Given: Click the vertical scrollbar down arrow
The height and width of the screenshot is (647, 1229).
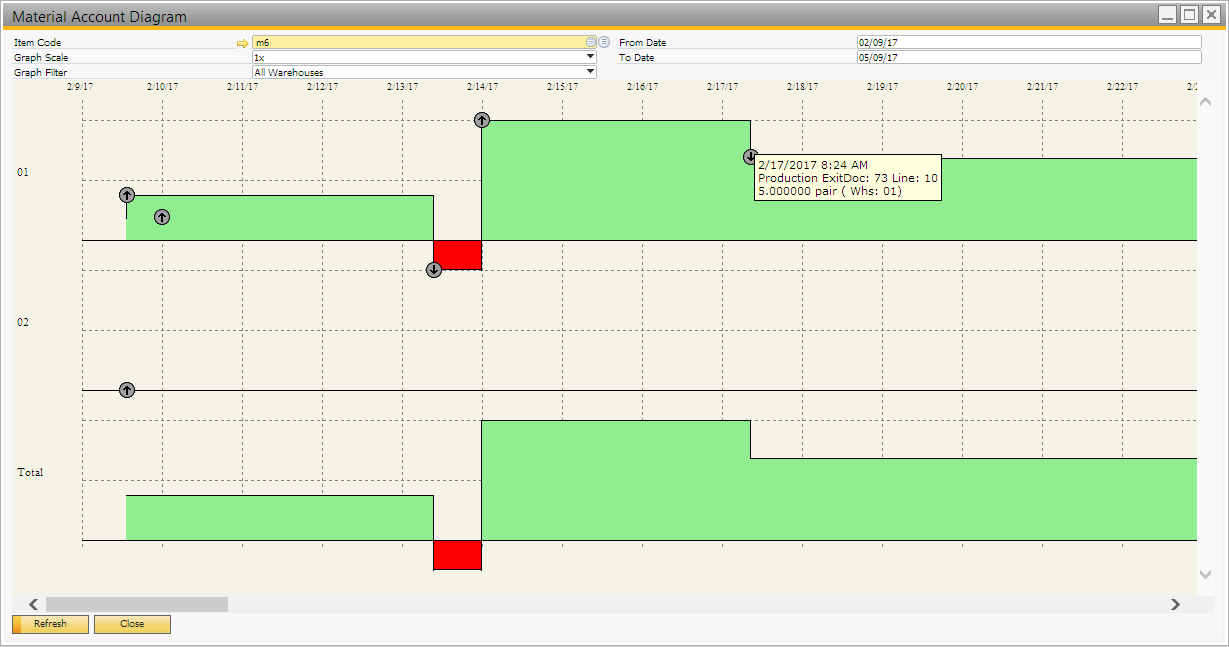Looking at the screenshot, I should (x=1204, y=574).
